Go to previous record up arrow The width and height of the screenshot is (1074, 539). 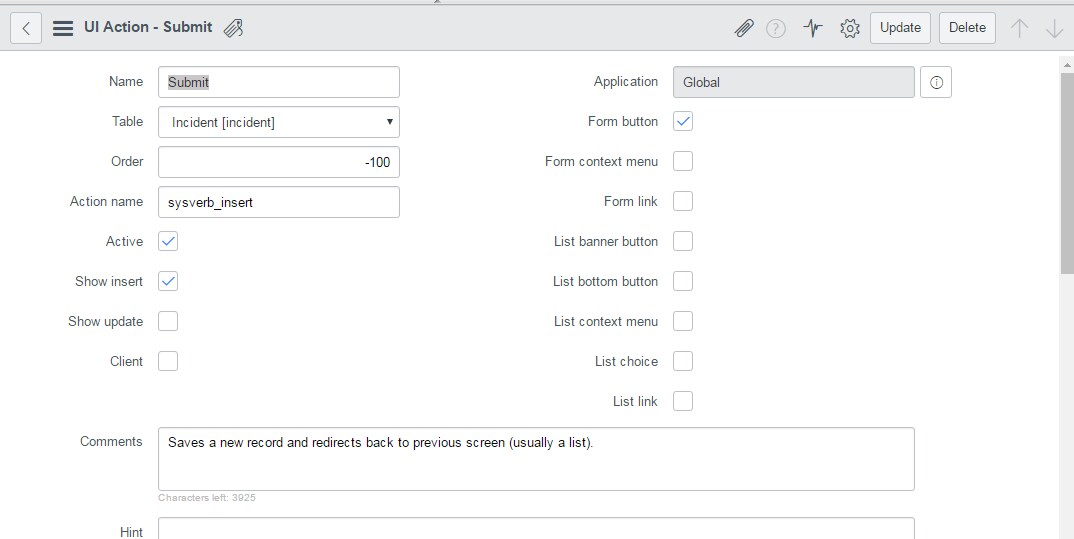pyautogui.click(x=1019, y=28)
